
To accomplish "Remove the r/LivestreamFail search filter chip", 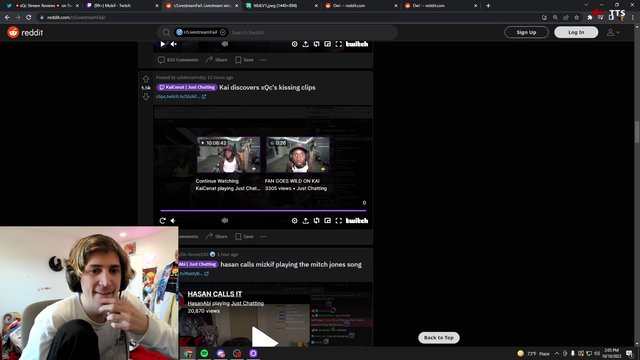I will pos(223,32).
